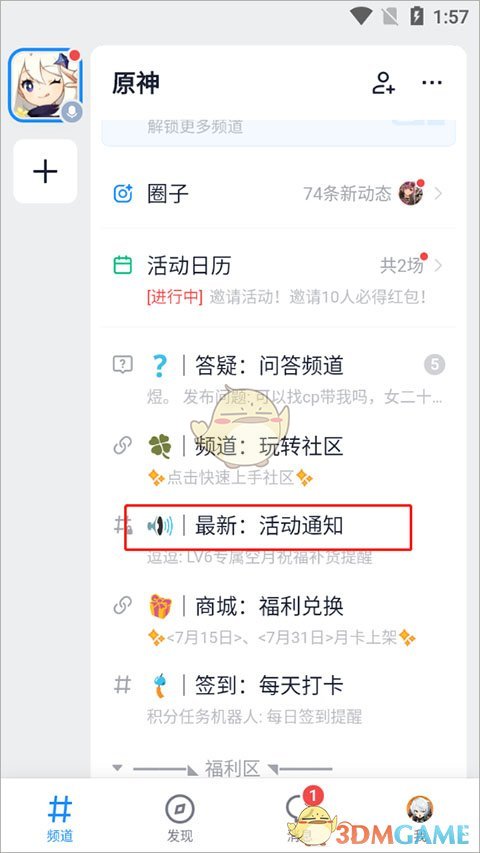Add a new server with plus button
The width and height of the screenshot is (480, 853).
[x=45, y=171]
